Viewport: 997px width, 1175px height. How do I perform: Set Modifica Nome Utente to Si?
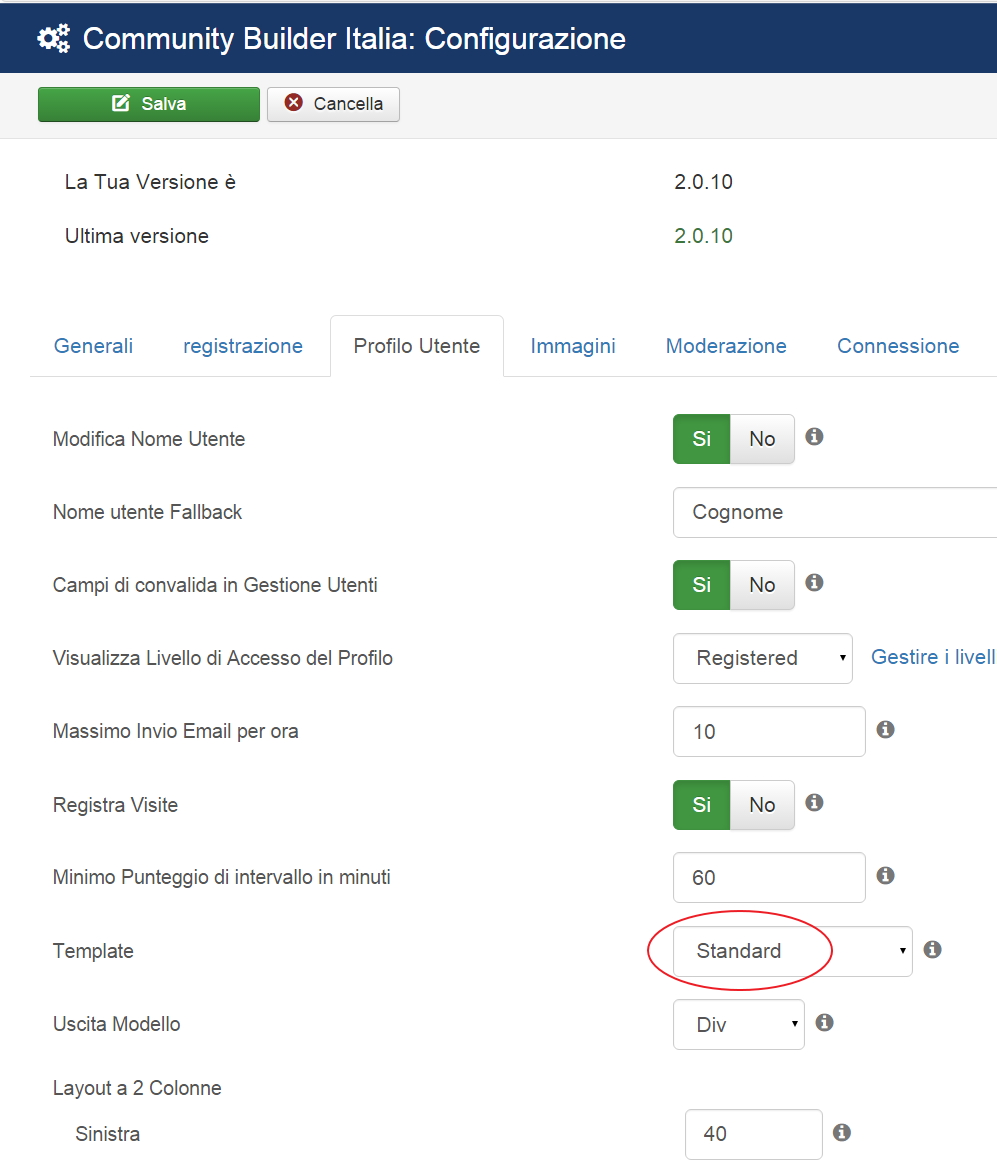point(702,439)
